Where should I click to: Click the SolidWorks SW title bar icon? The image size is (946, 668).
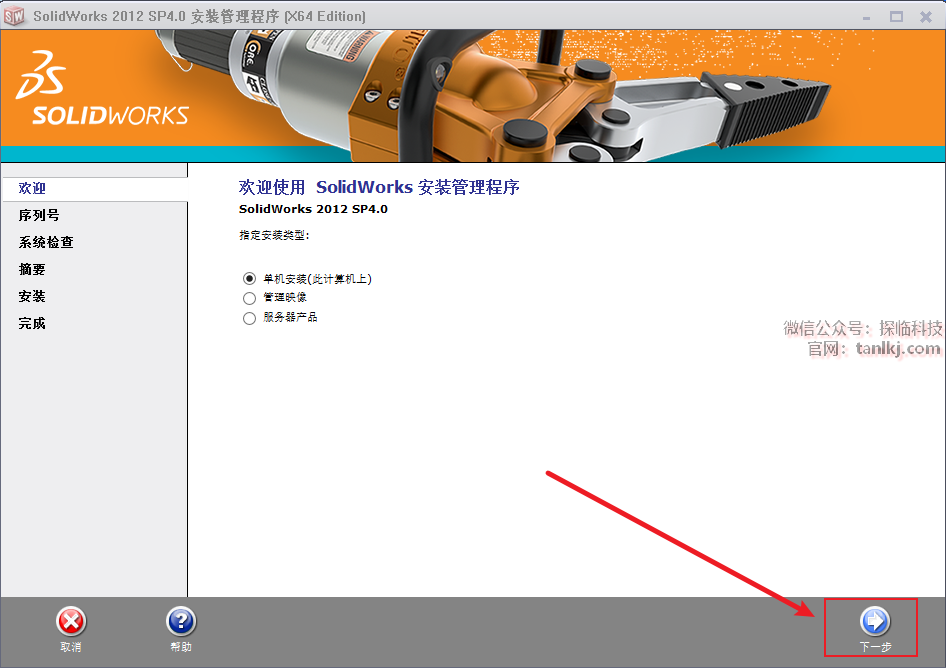point(14,16)
